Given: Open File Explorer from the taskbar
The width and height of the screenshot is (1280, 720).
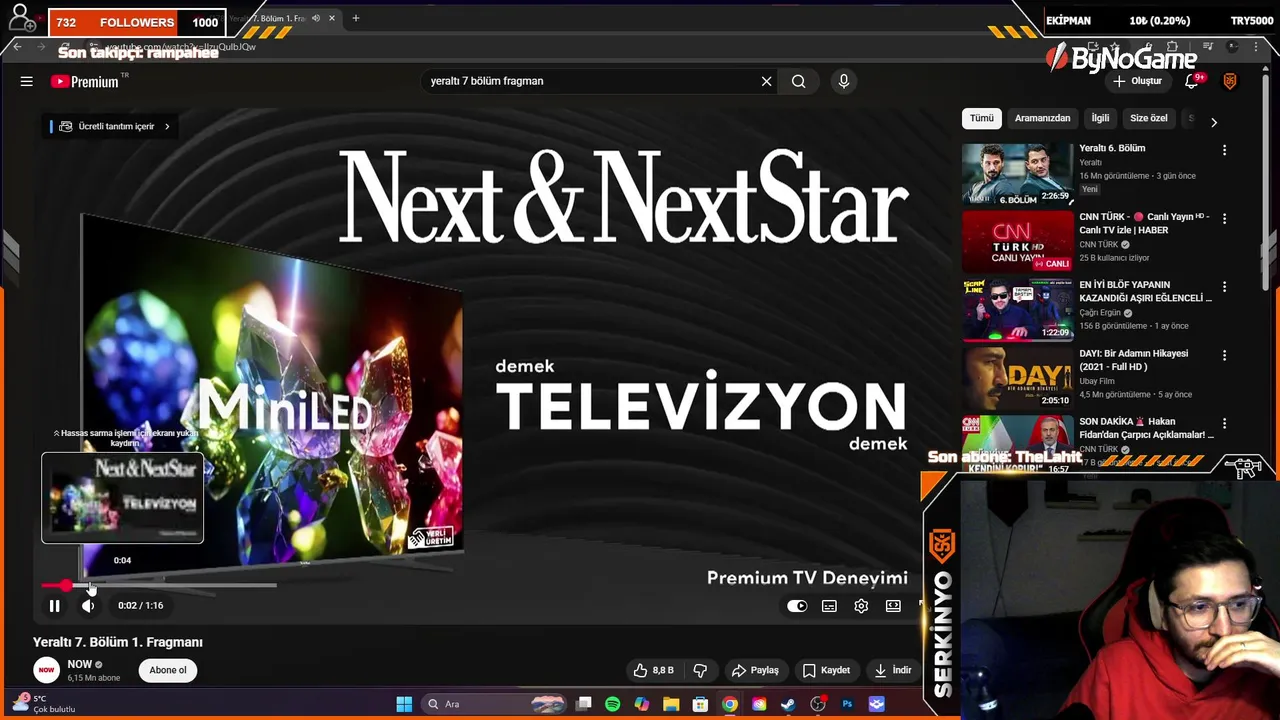Looking at the screenshot, I should click(671, 704).
